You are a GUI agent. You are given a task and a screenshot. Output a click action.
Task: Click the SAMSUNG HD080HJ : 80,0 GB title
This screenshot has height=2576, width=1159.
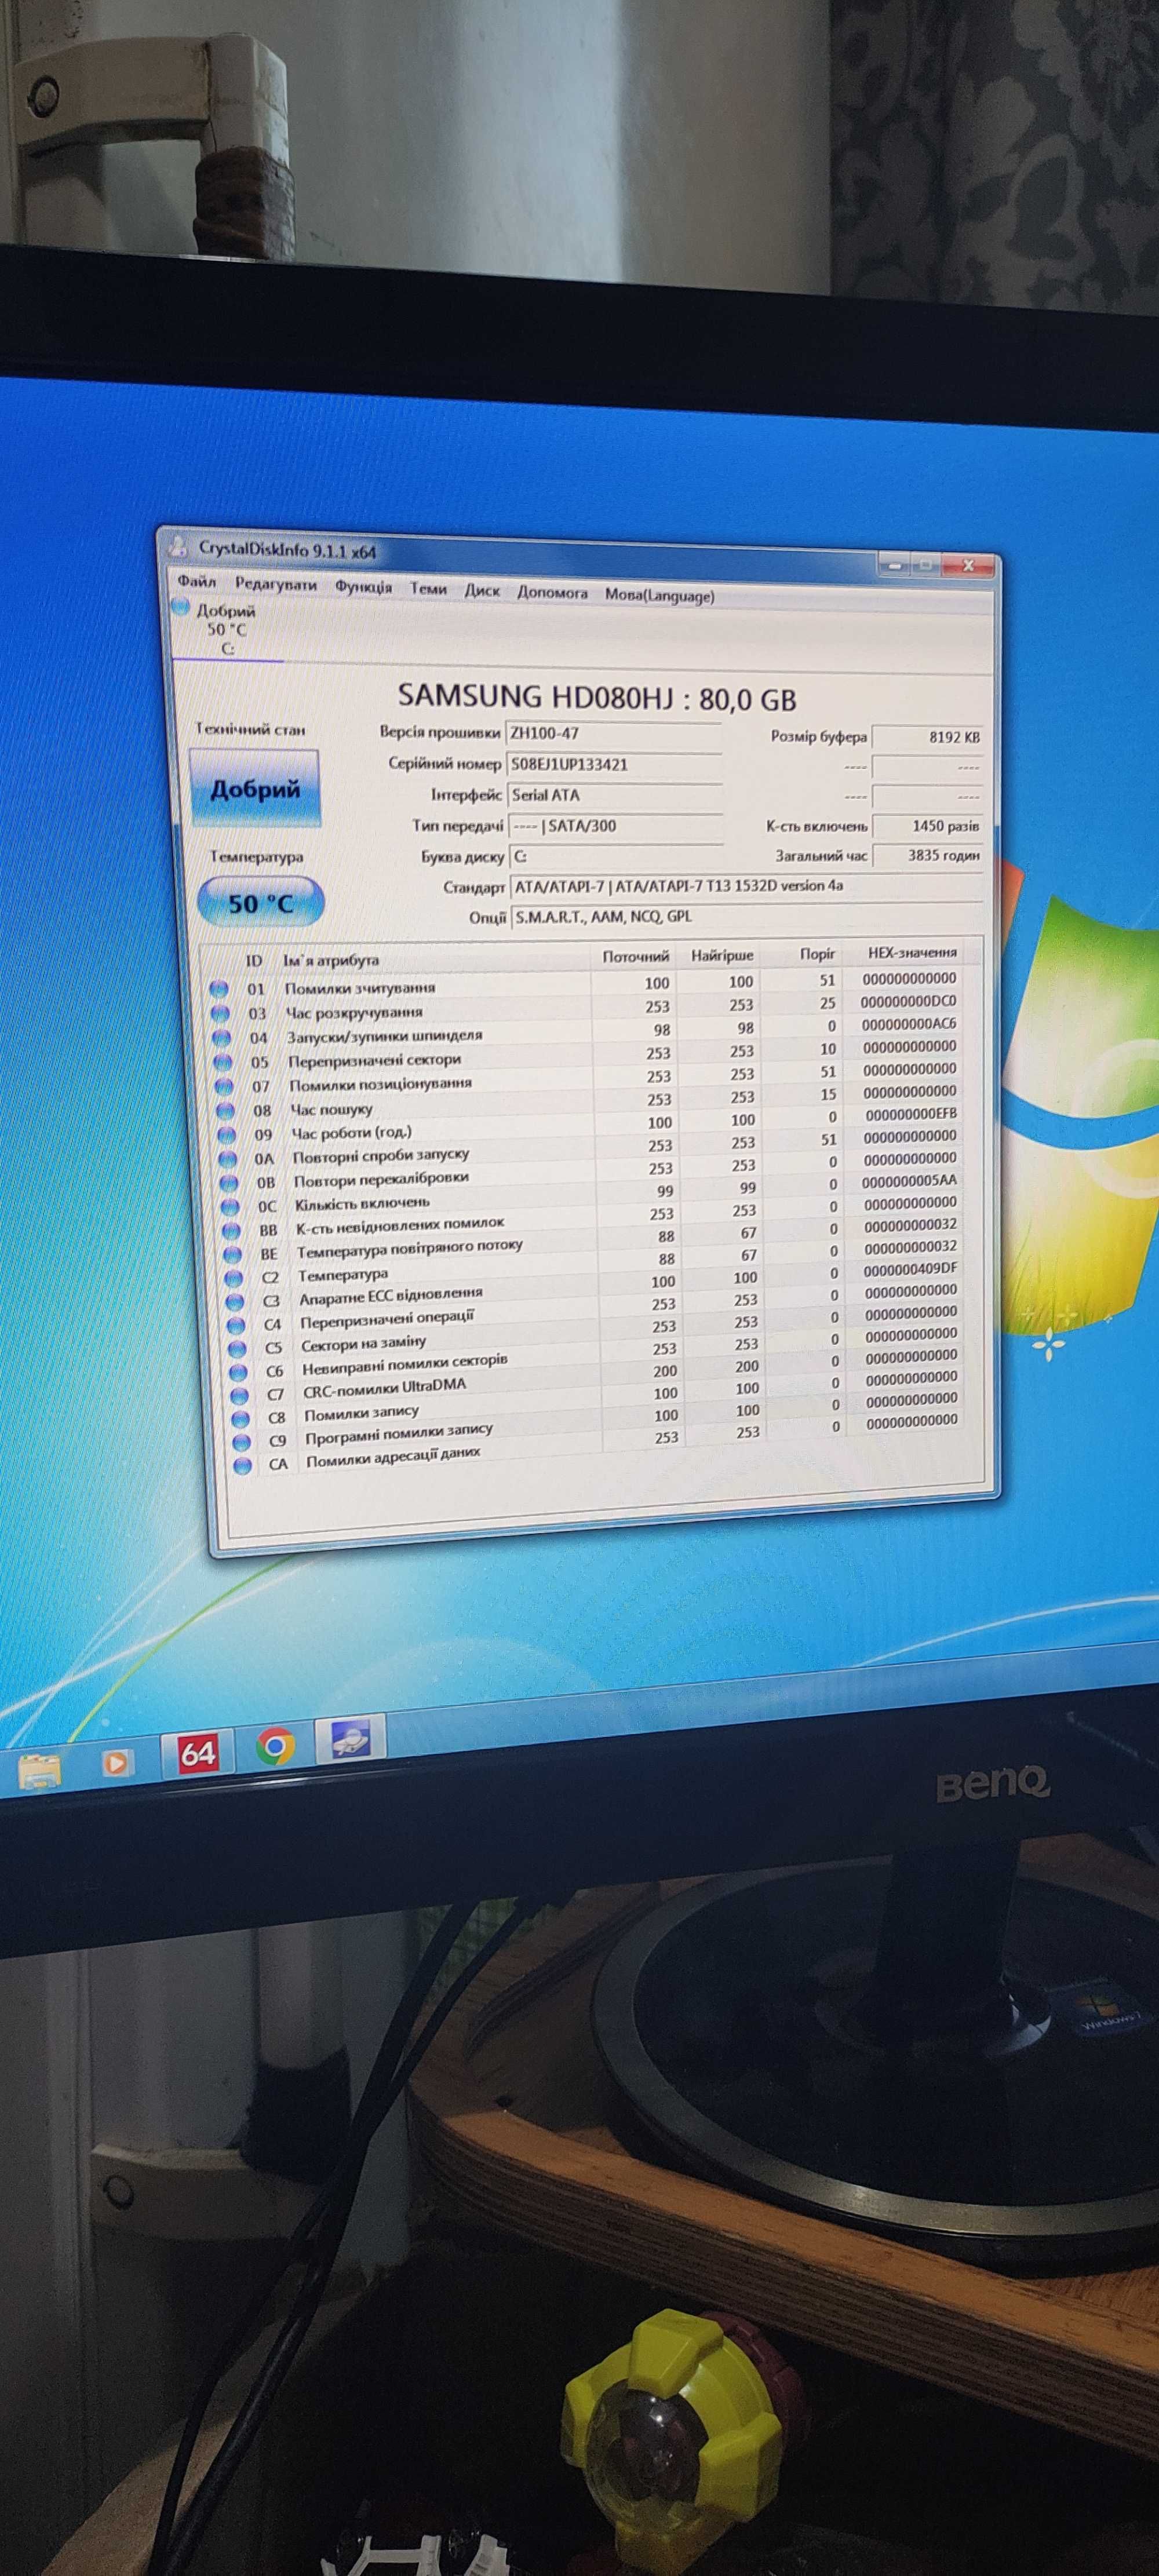coord(597,696)
